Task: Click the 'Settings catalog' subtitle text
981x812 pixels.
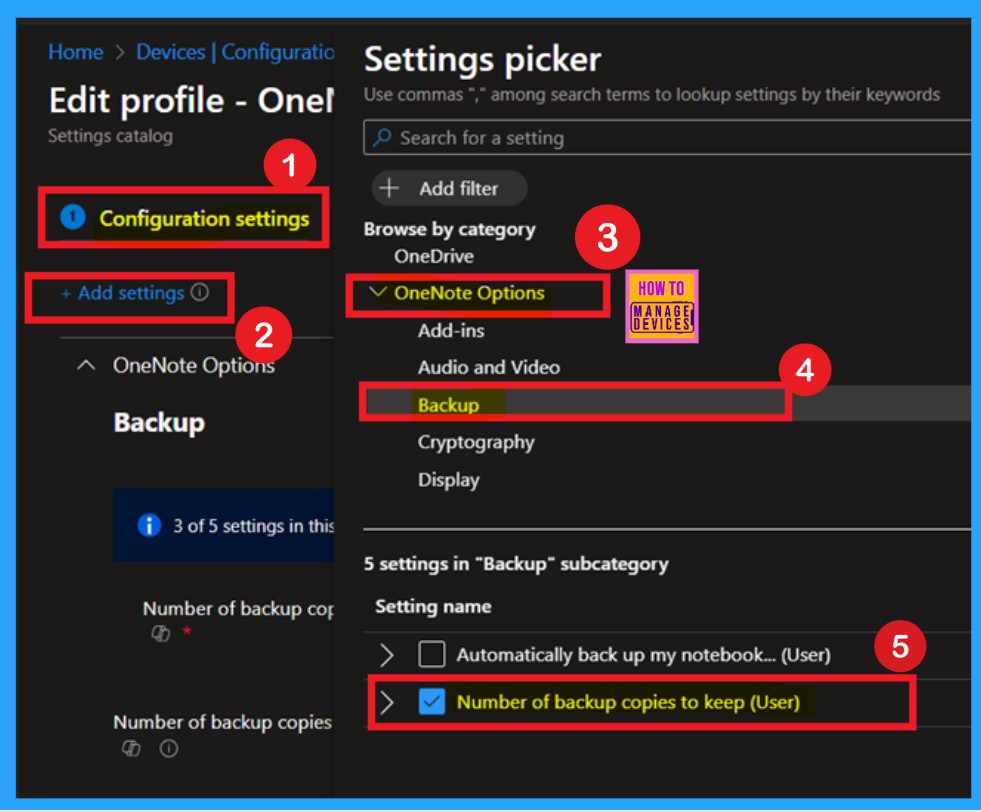Action: tap(110, 136)
